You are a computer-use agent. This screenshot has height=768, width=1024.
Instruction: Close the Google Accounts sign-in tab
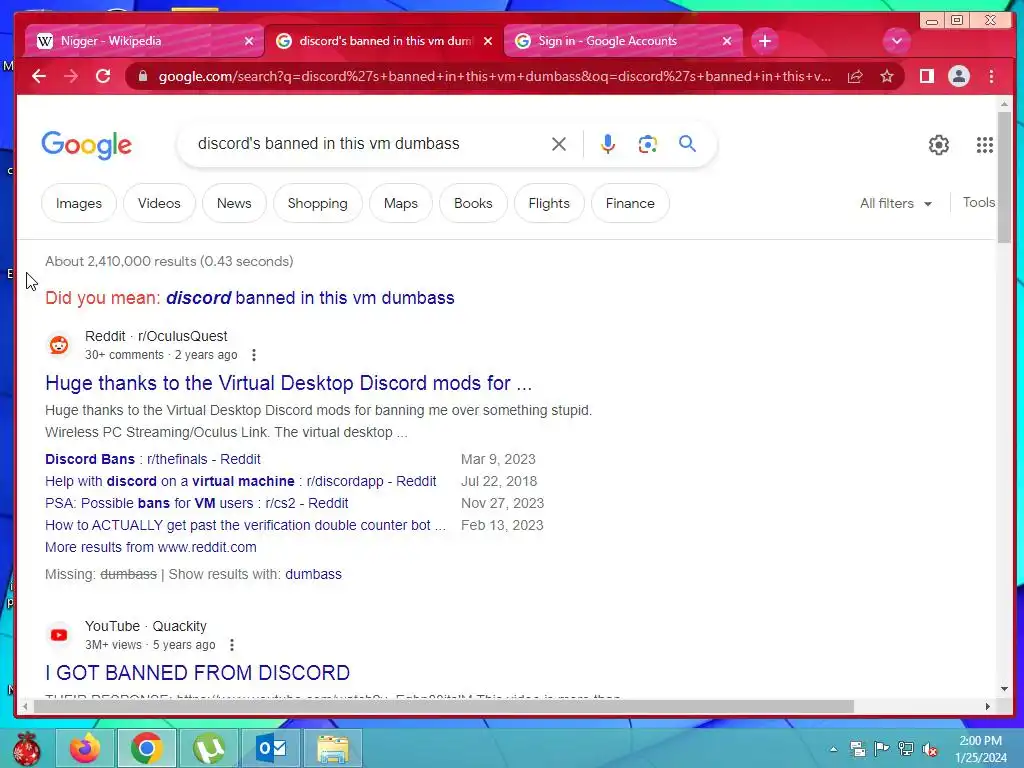click(727, 41)
